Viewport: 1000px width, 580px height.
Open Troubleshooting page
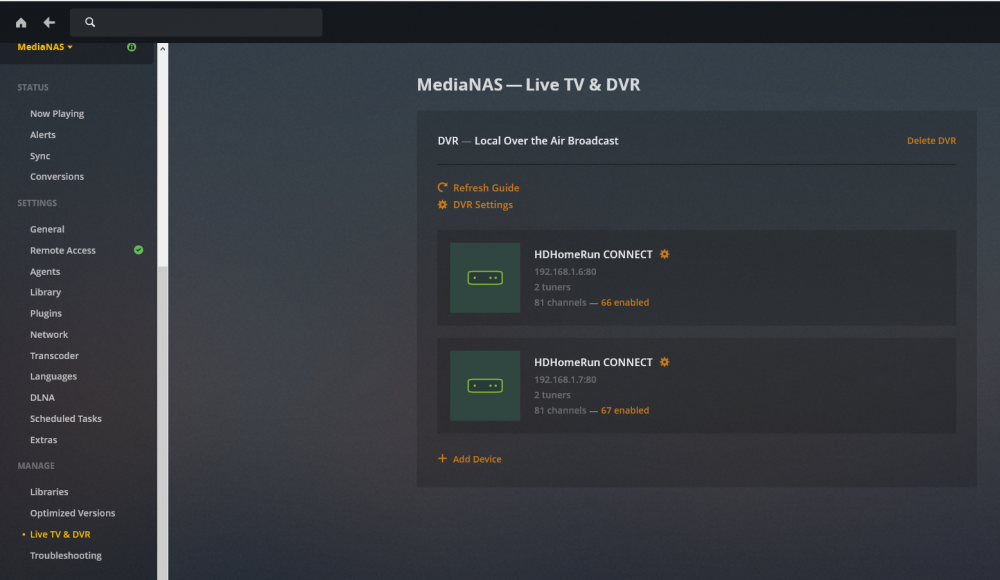click(66, 555)
